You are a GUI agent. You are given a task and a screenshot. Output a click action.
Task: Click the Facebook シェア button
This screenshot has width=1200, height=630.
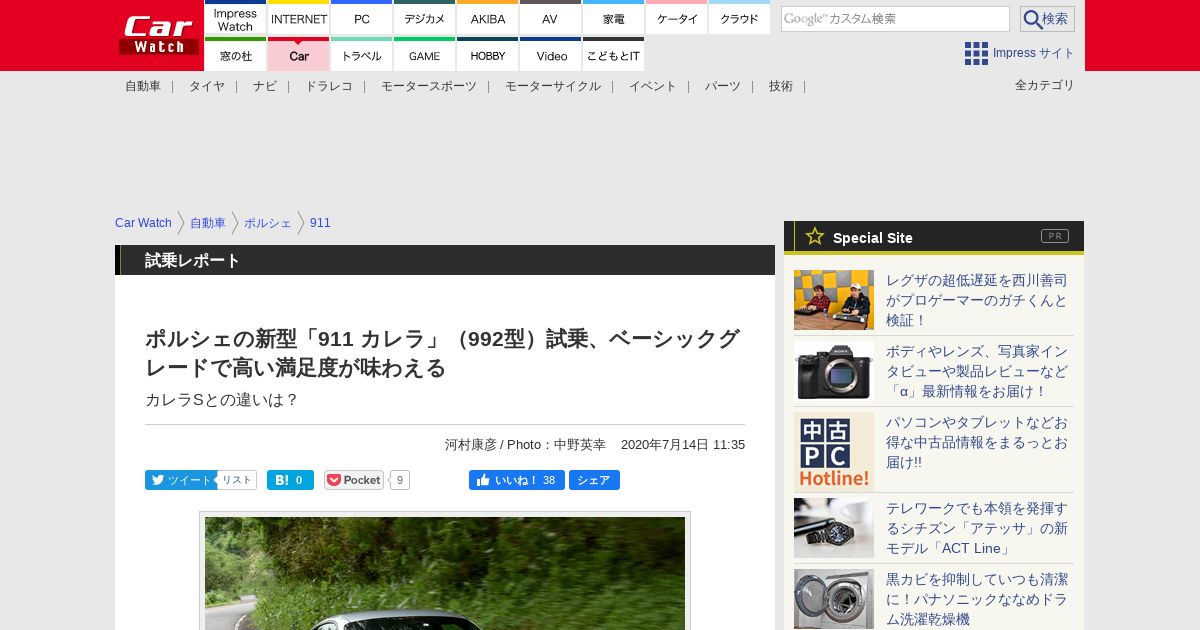tap(594, 480)
